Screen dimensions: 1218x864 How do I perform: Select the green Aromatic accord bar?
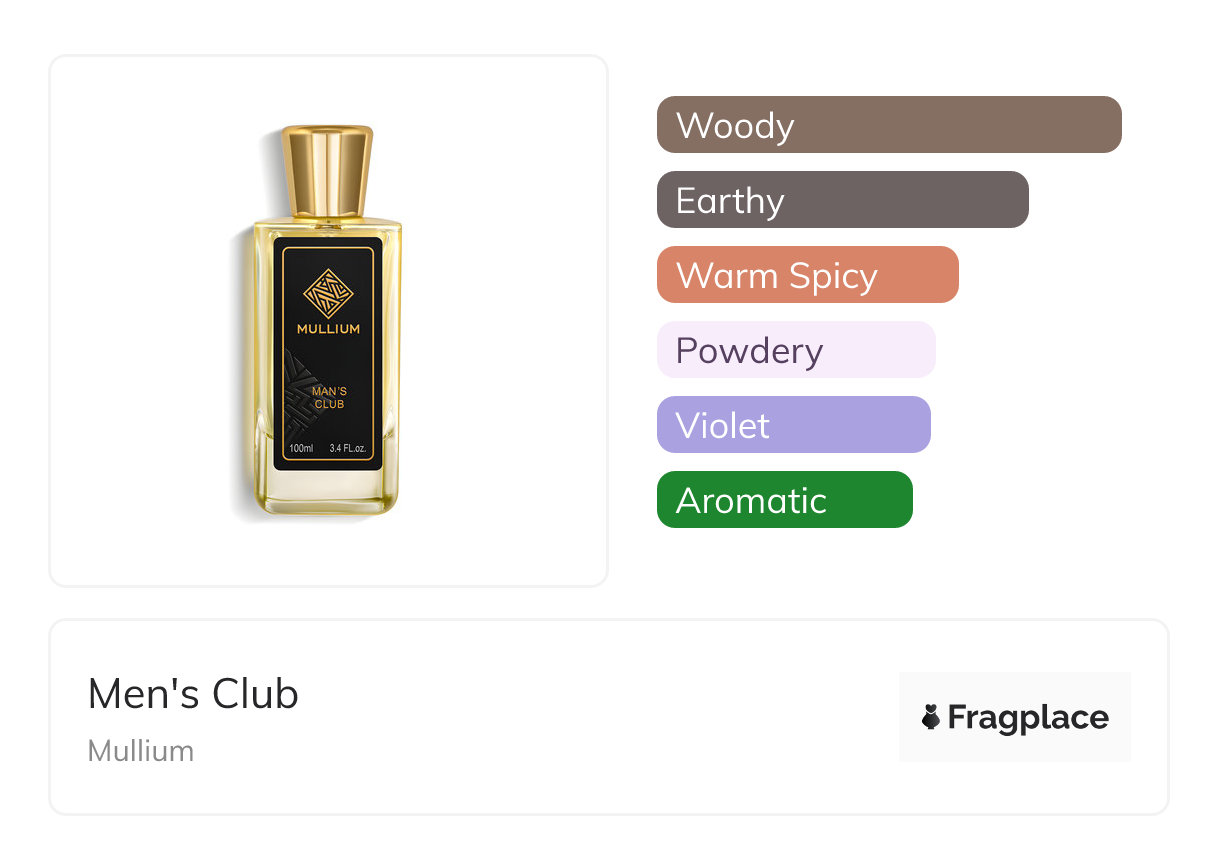point(785,500)
